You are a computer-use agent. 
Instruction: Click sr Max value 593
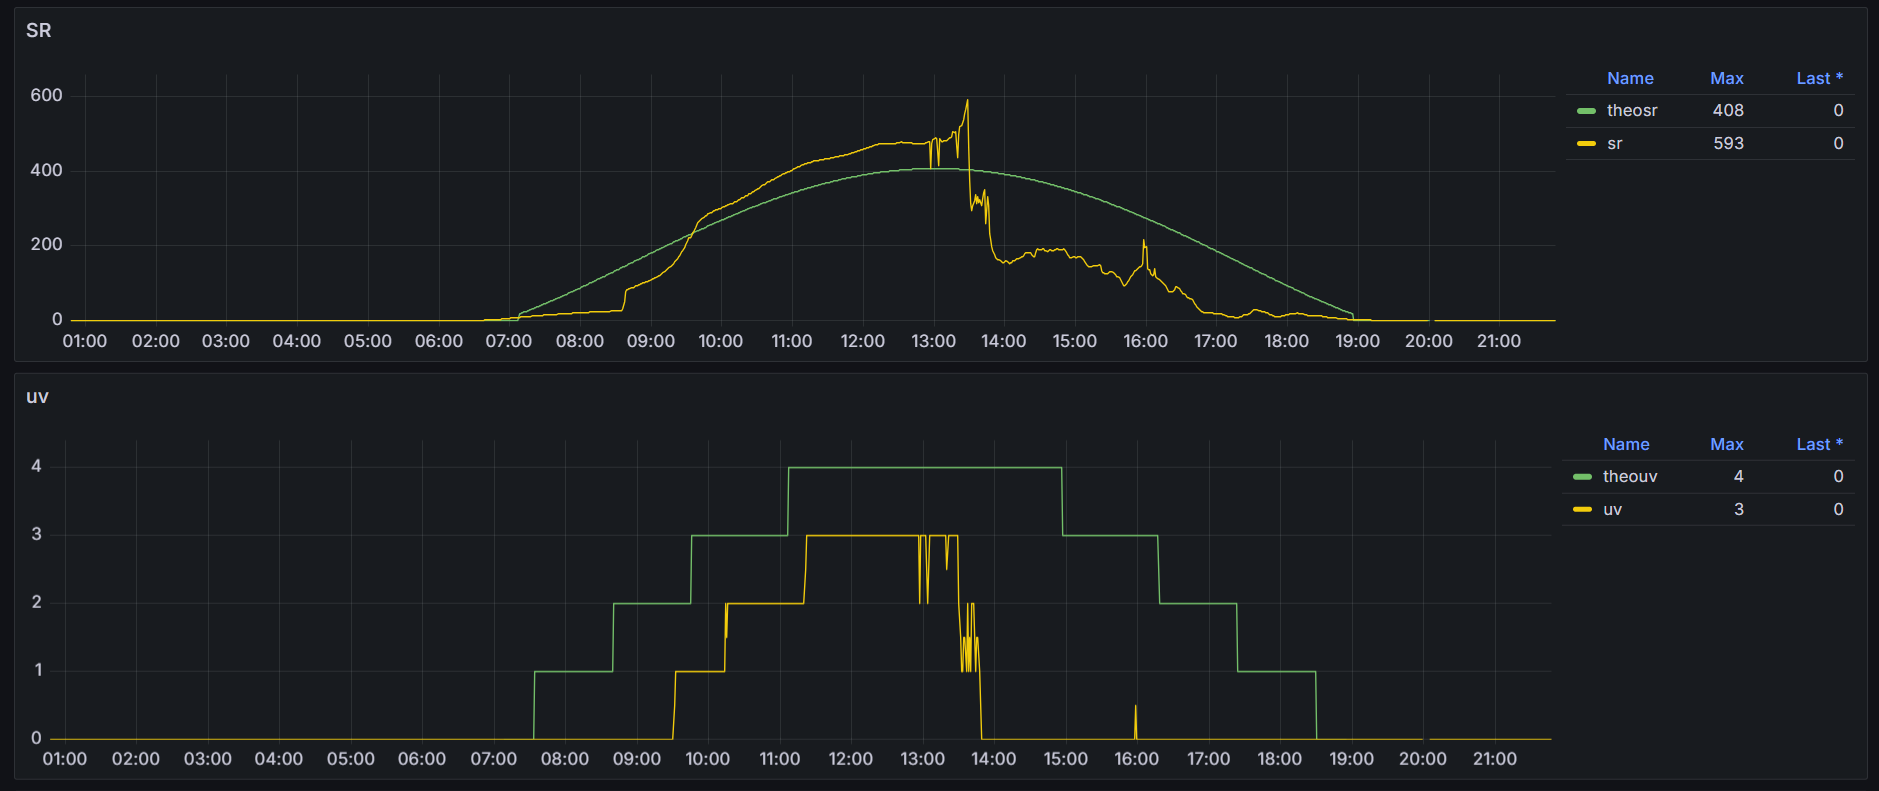1728,143
